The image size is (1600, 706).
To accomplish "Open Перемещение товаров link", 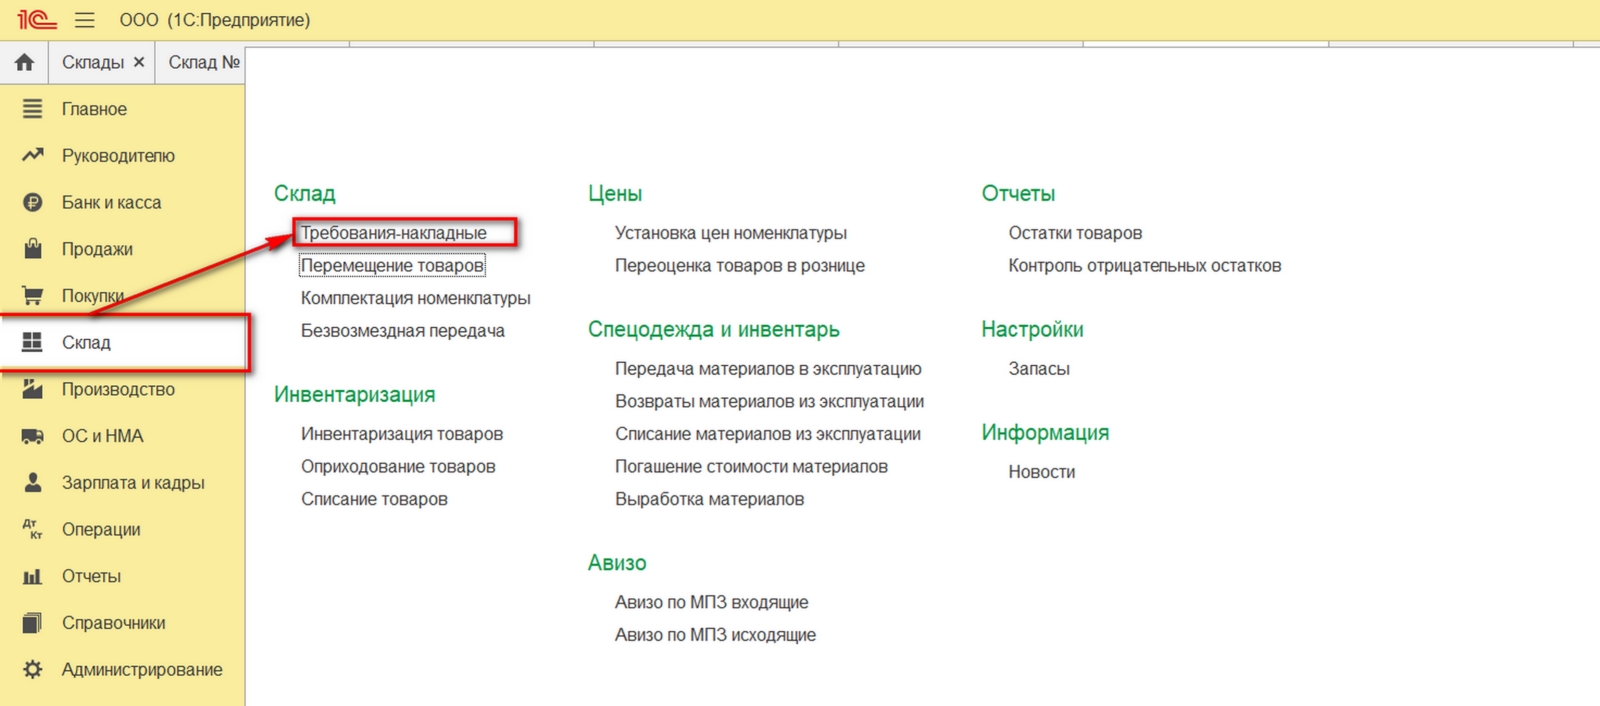I will pos(392,266).
